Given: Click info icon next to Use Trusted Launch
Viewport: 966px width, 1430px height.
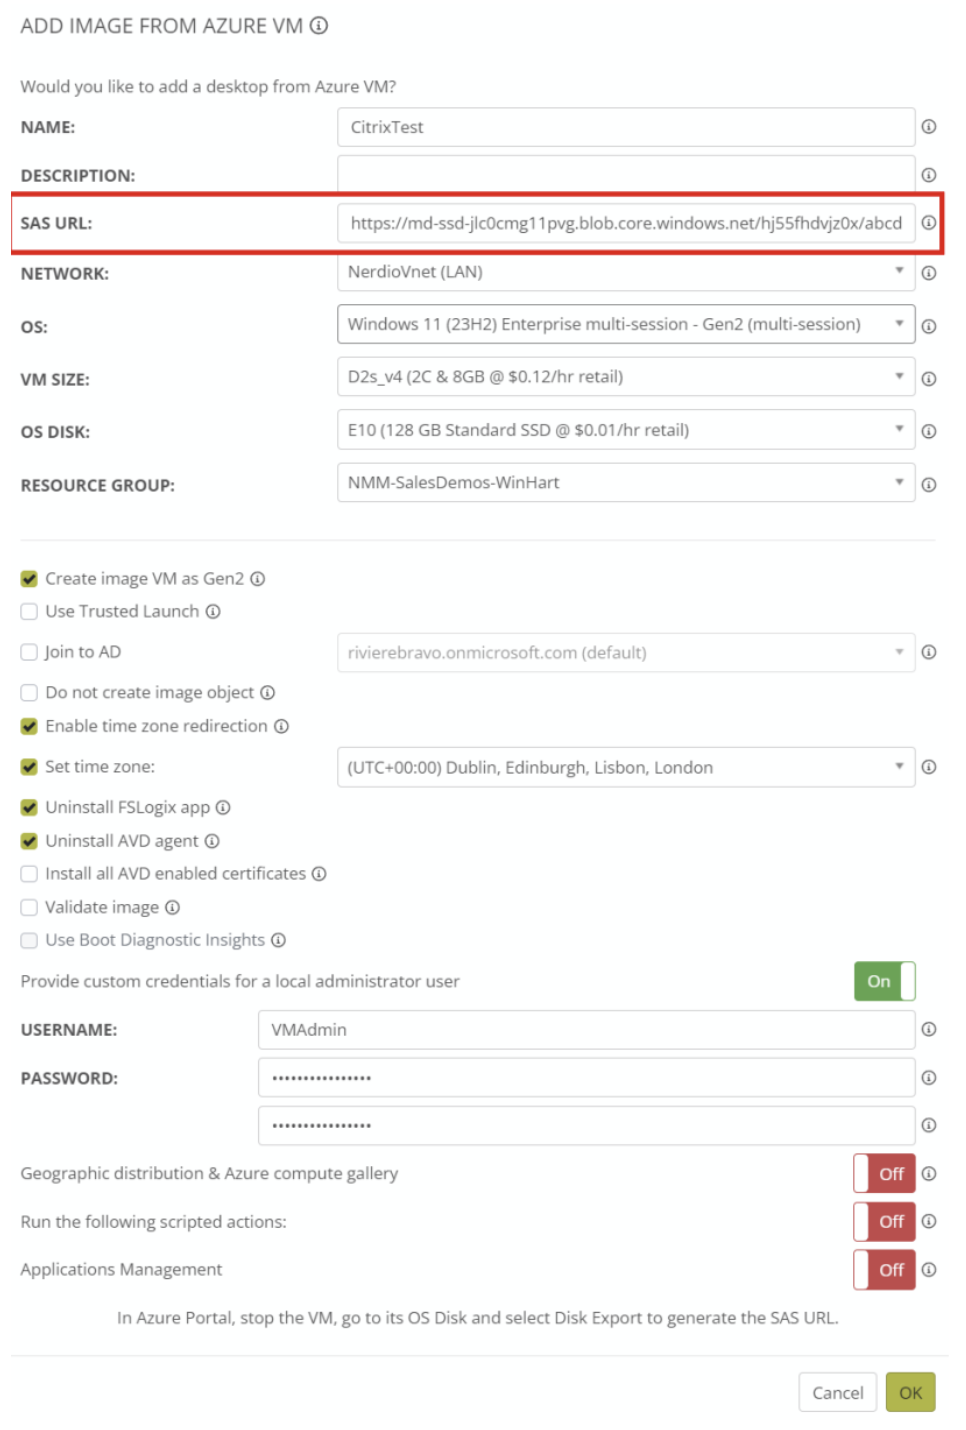Looking at the screenshot, I should point(213,612).
